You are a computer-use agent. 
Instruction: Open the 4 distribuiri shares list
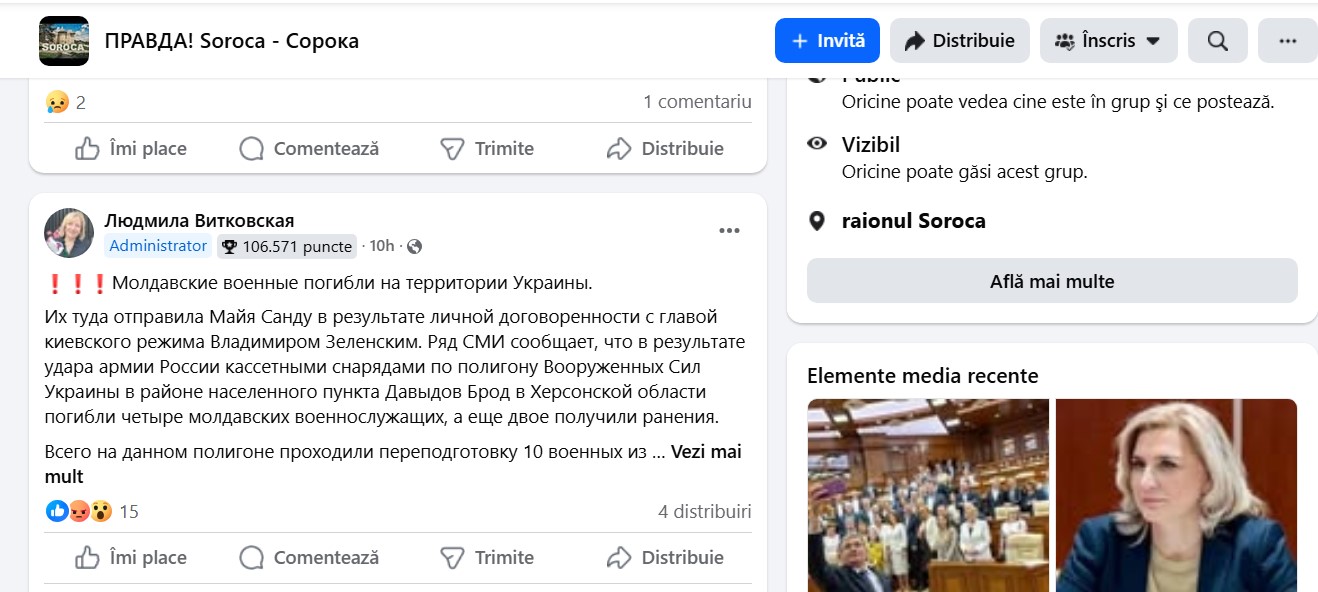(704, 512)
